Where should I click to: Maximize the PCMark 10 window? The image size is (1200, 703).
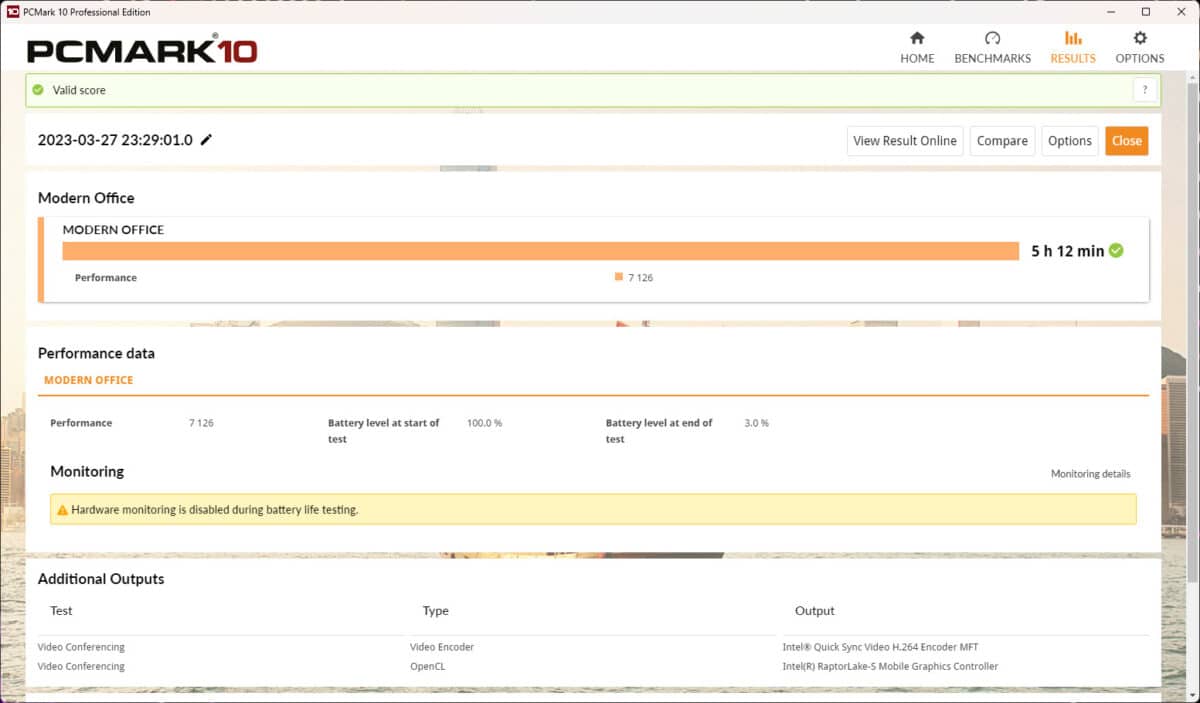coord(1145,11)
